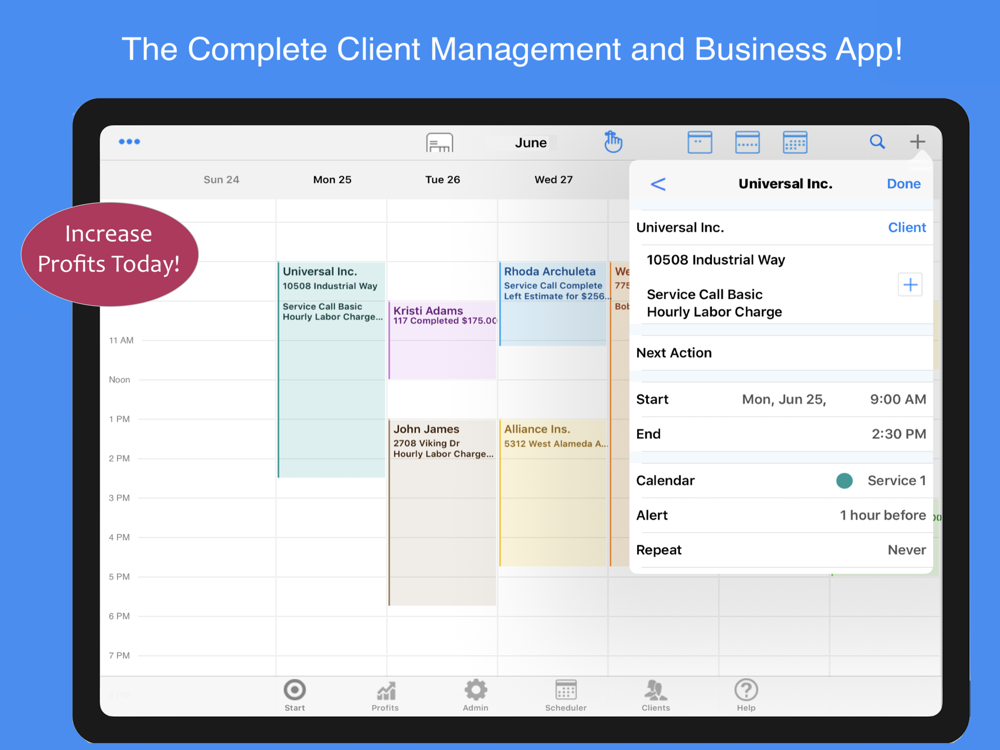Open the three-dot more menu
The width and height of the screenshot is (1000, 750).
(x=129, y=142)
